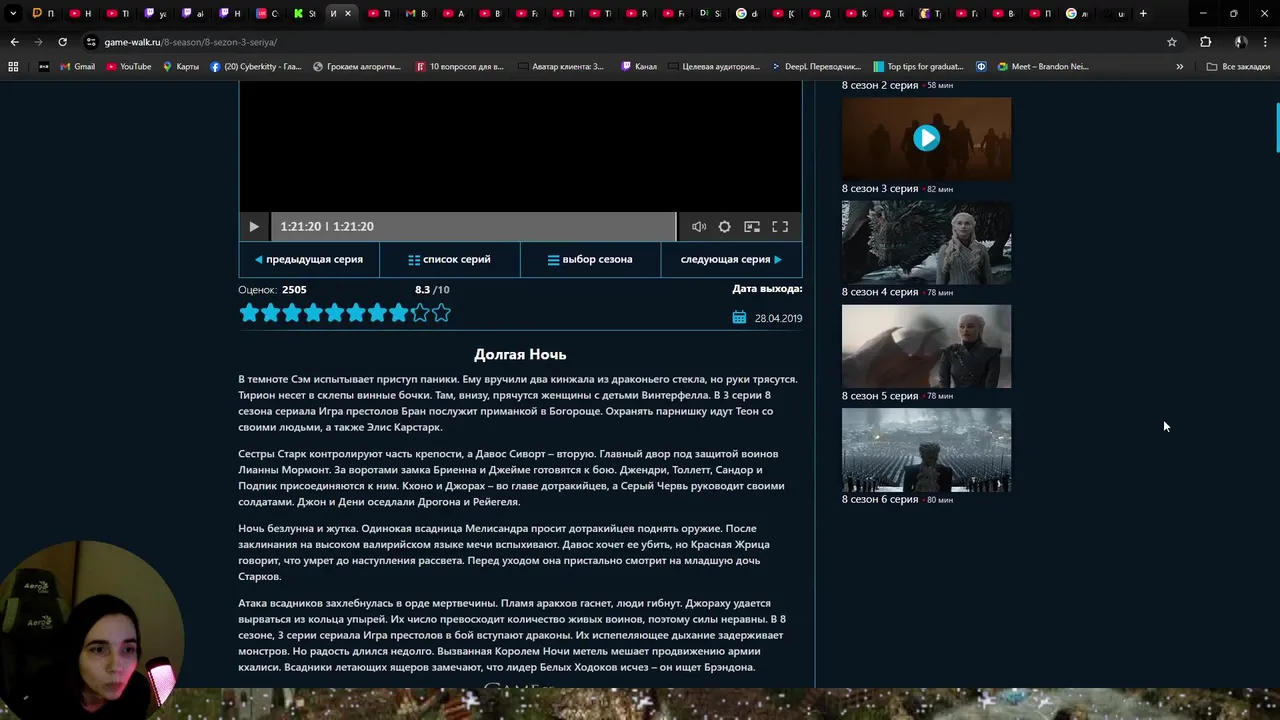
Task: Open the thumbnail of Daenerys with a dragon wing
Action: click(x=926, y=346)
